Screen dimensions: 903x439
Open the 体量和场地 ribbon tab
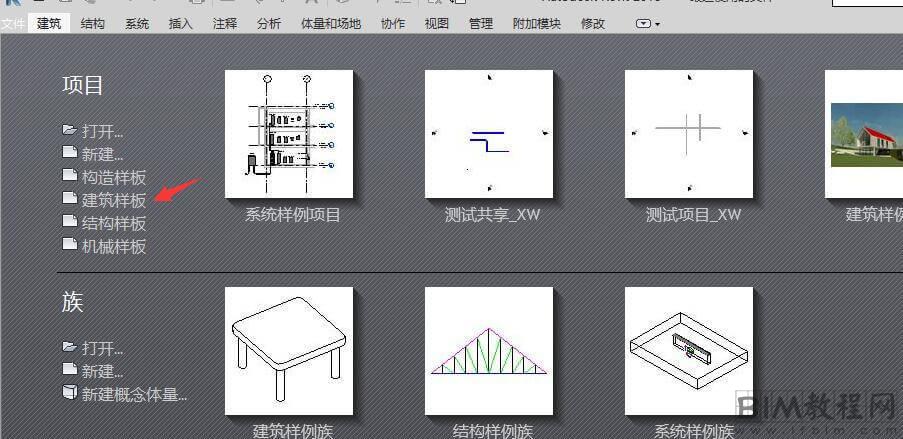(331, 24)
